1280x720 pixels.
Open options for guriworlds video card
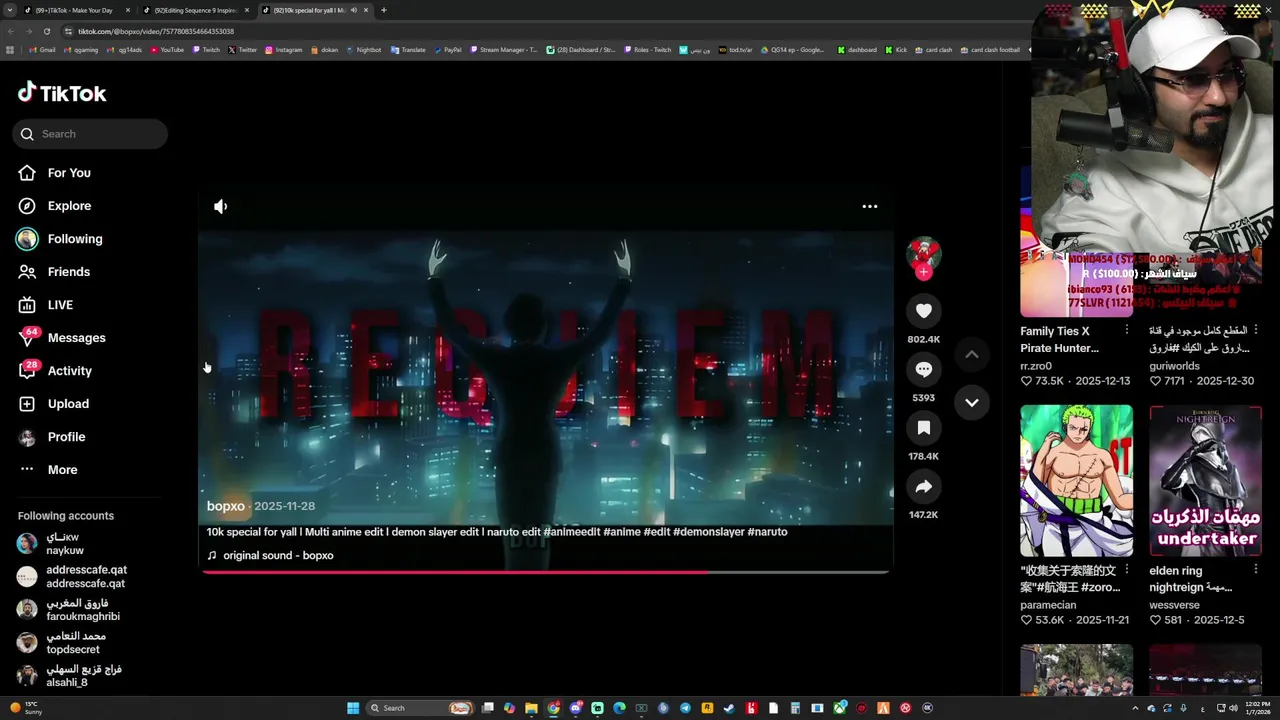click(1256, 330)
